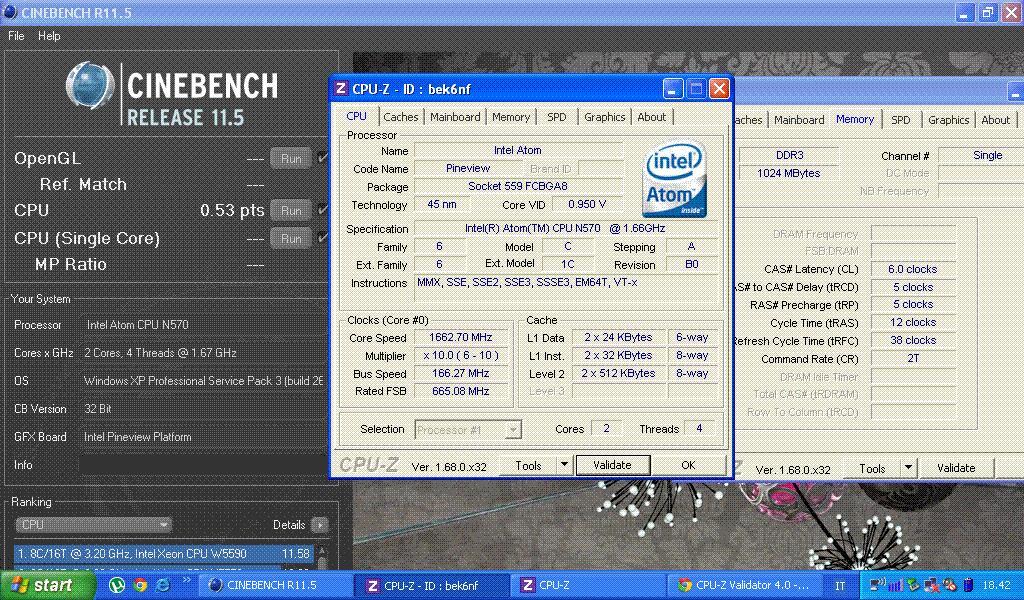
Task: Toggle CPU (Single Core) test checkbox
Action: pos(322,238)
